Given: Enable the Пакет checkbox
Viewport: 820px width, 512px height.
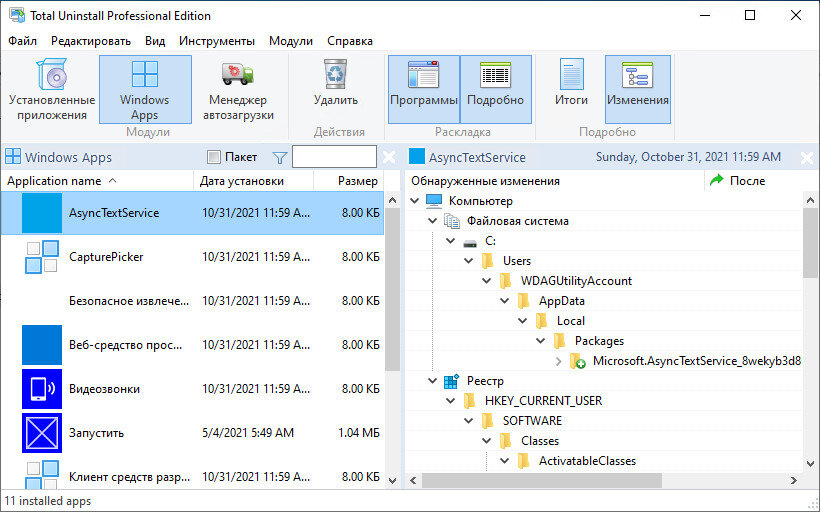Looking at the screenshot, I should pyautogui.click(x=213, y=157).
